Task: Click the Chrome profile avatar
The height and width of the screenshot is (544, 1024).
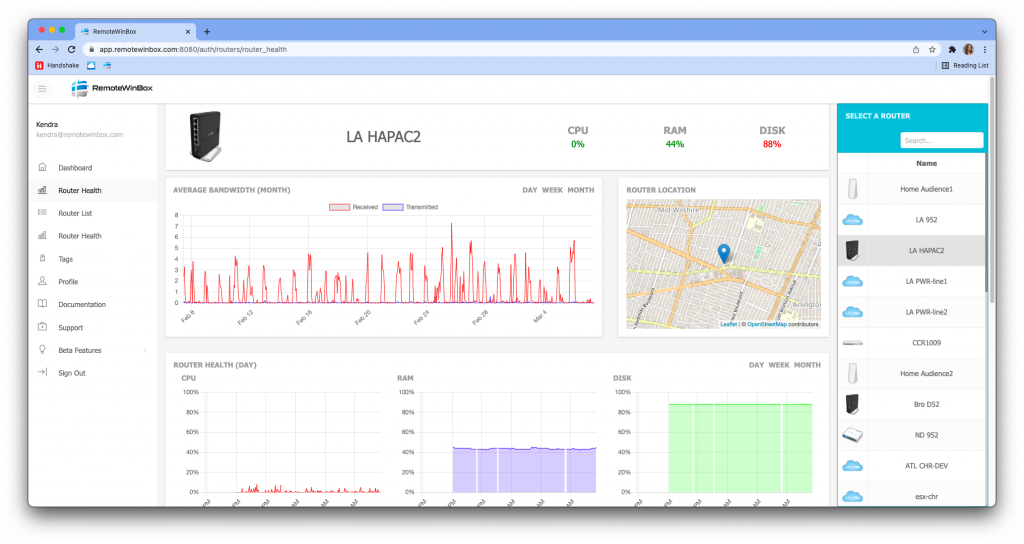Action: [x=968, y=50]
